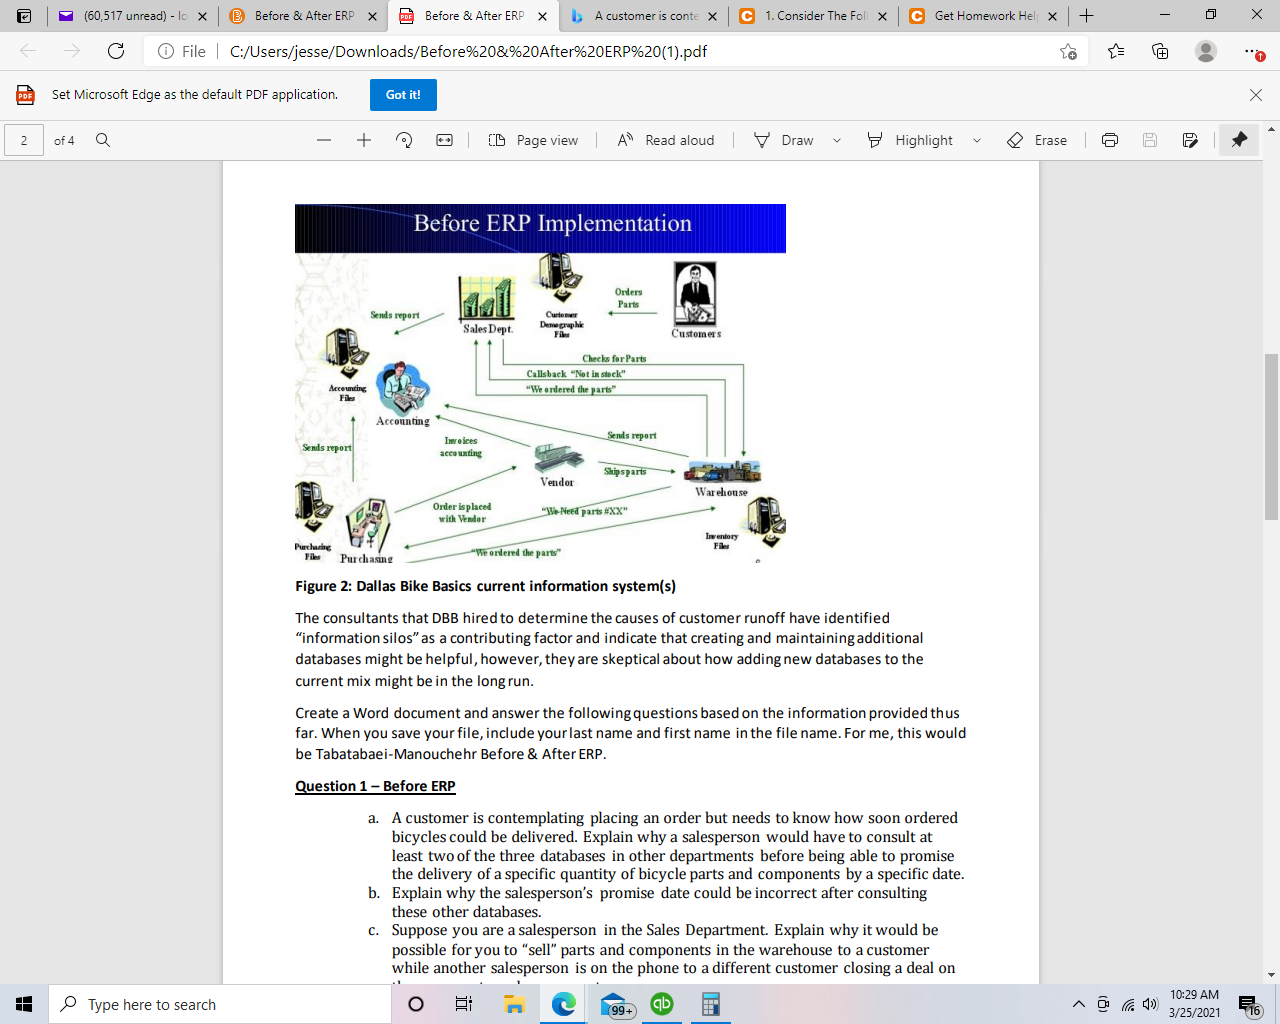The image size is (1280, 1024).
Task: Expand the Highlight color dropdown
Action: coord(977,140)
